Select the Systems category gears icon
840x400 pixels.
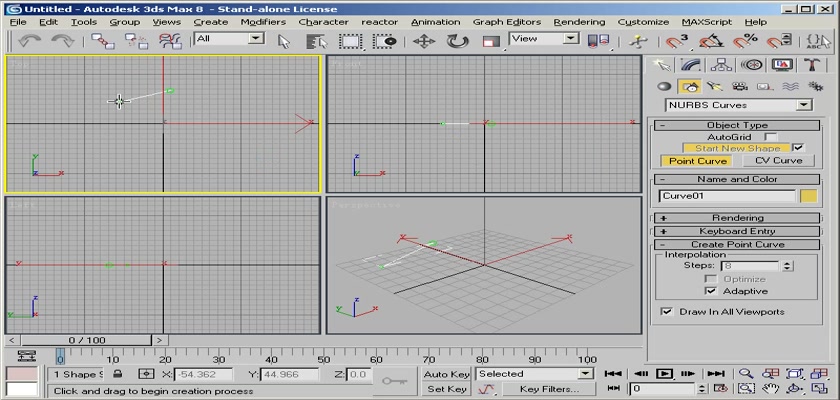click(x=815, y=86)
